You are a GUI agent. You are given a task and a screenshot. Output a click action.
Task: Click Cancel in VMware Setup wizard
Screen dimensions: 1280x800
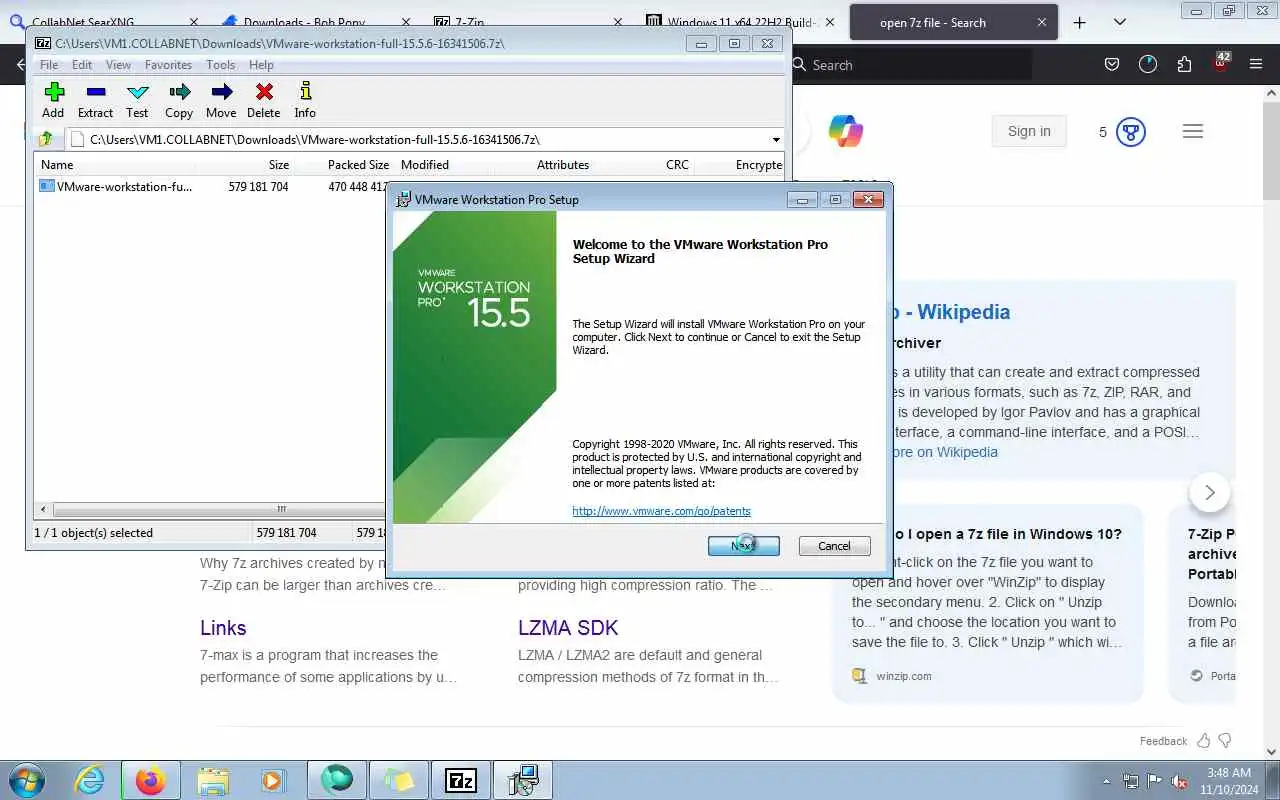pos(834,546)
